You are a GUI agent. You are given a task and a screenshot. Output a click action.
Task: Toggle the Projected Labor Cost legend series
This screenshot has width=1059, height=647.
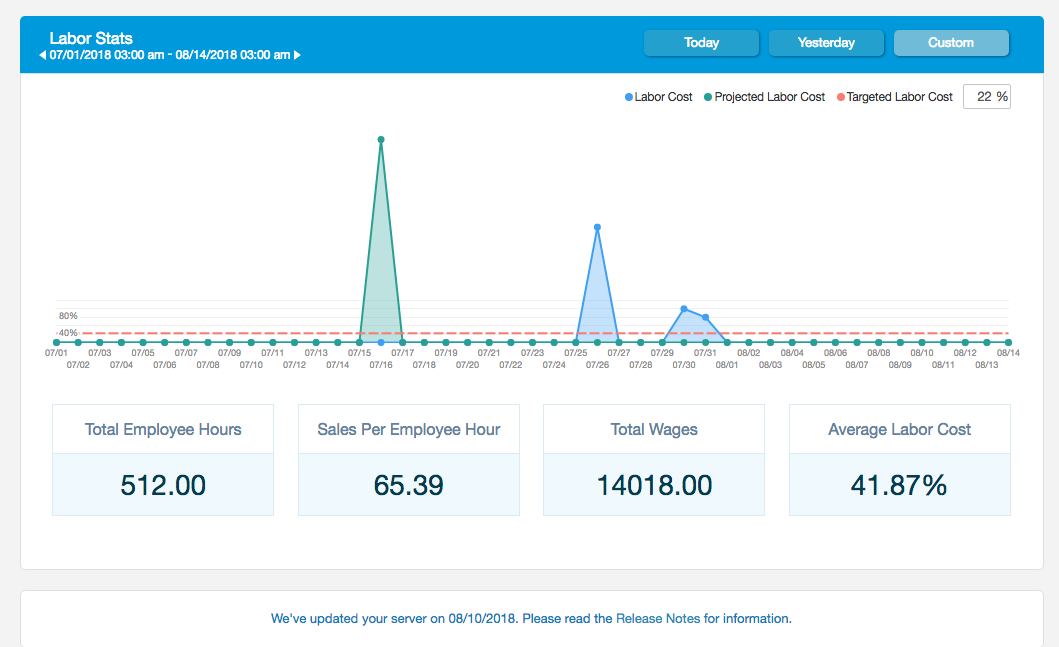click(x=764, y=97)
